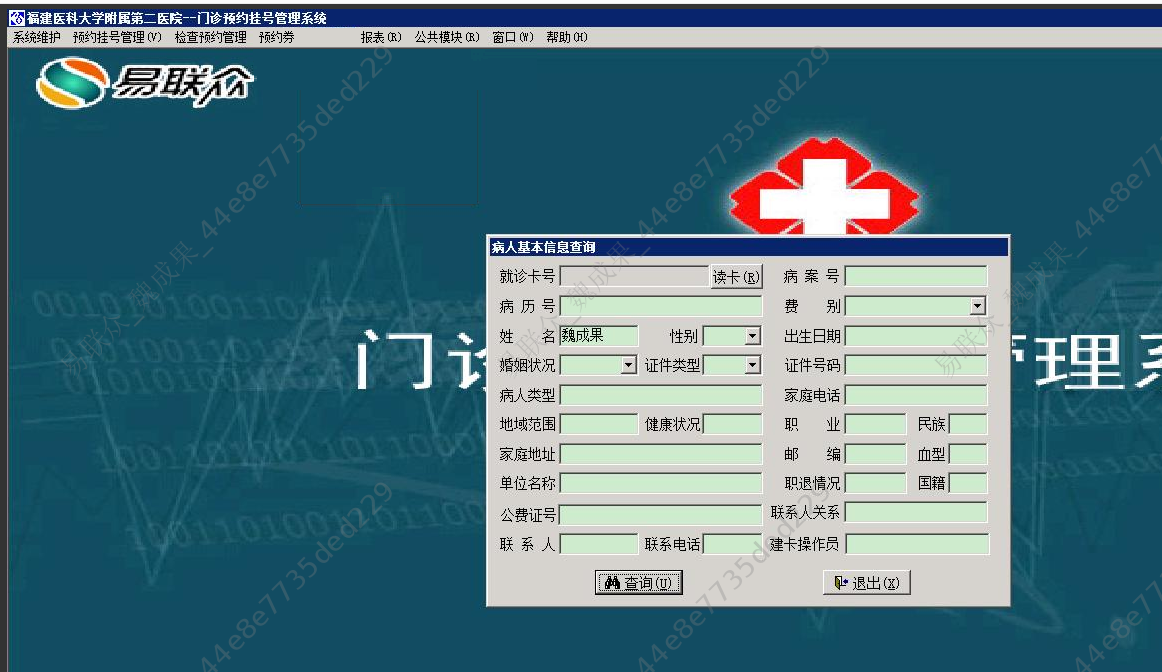Click the 病人基本信息查询 dialog title bar
The image size is (1162, 672).
(x=748, y=247)
